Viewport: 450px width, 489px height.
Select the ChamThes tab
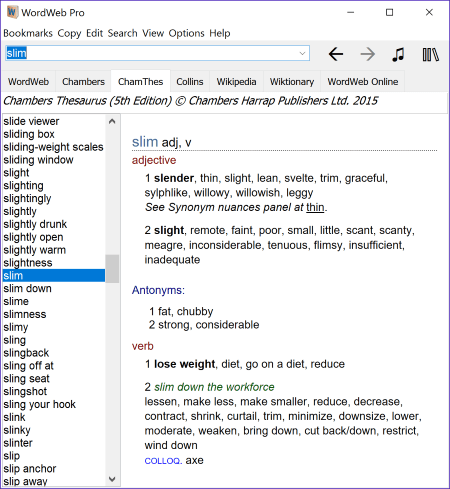tap(141, 81)
